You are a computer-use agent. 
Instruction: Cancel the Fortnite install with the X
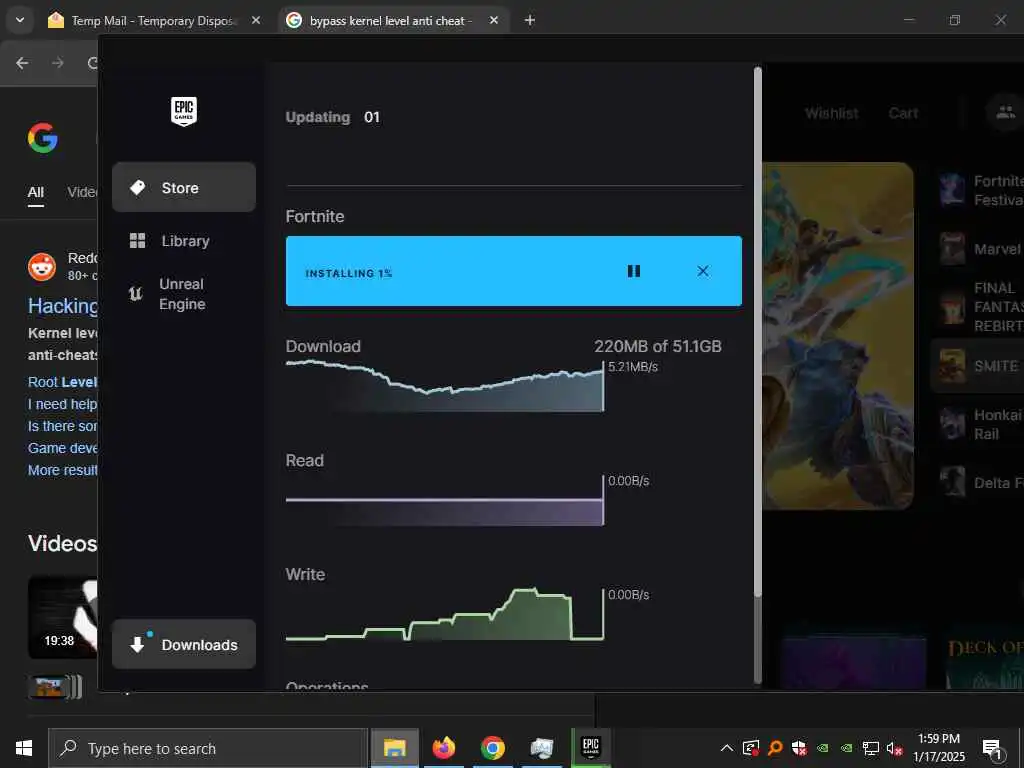pyautogui.click(x=703, y=271)
